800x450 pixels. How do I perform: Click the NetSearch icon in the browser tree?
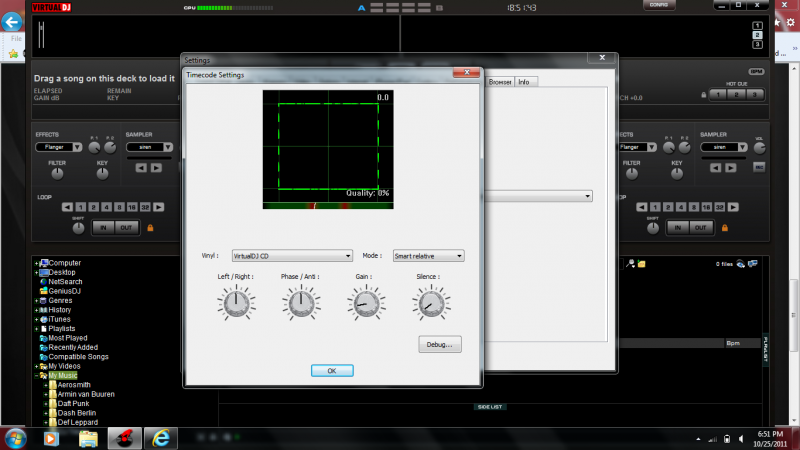coord(42,282)
